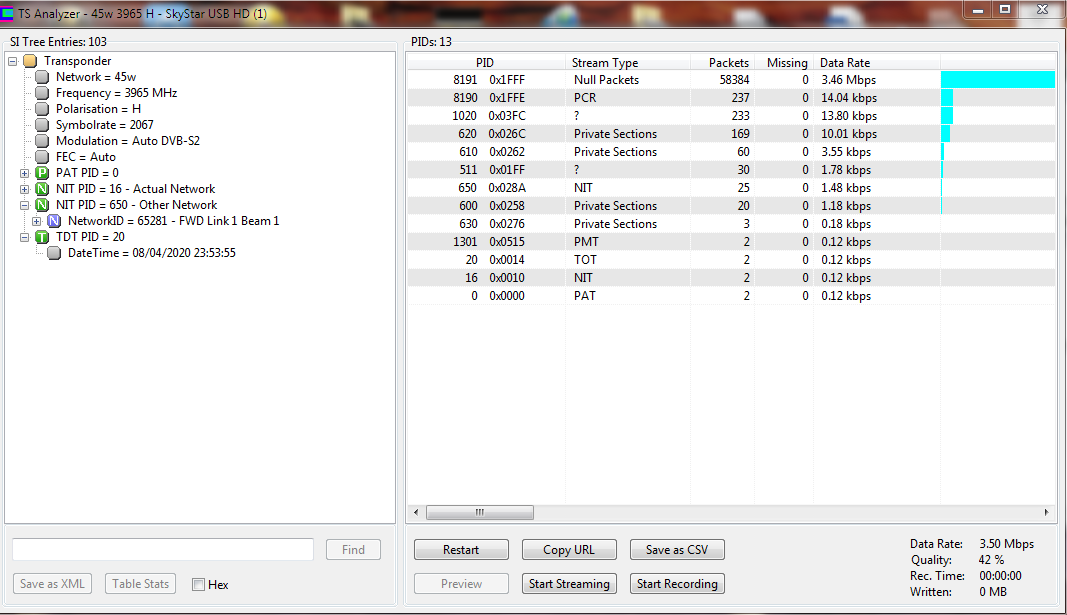Click the SI tree search text field

pos(163,550)
